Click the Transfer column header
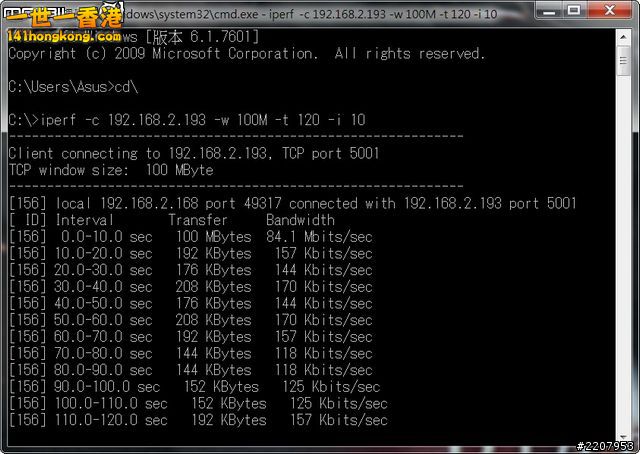Image resolution: width=640 pixels, height=454 pixels. (197, 220)
